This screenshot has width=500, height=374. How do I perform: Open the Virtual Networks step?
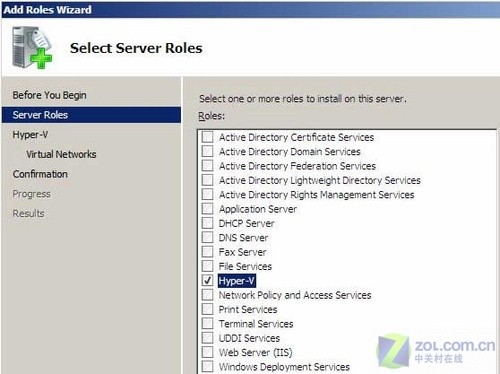pyautogui.click(x=61, y=154)
